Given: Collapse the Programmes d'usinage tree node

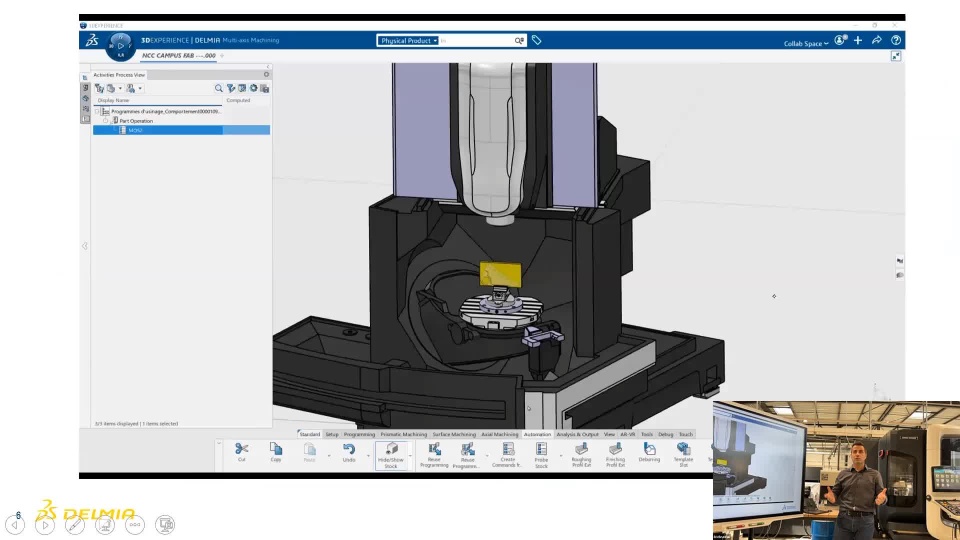Looking at the screenshot, I should 97,111.
